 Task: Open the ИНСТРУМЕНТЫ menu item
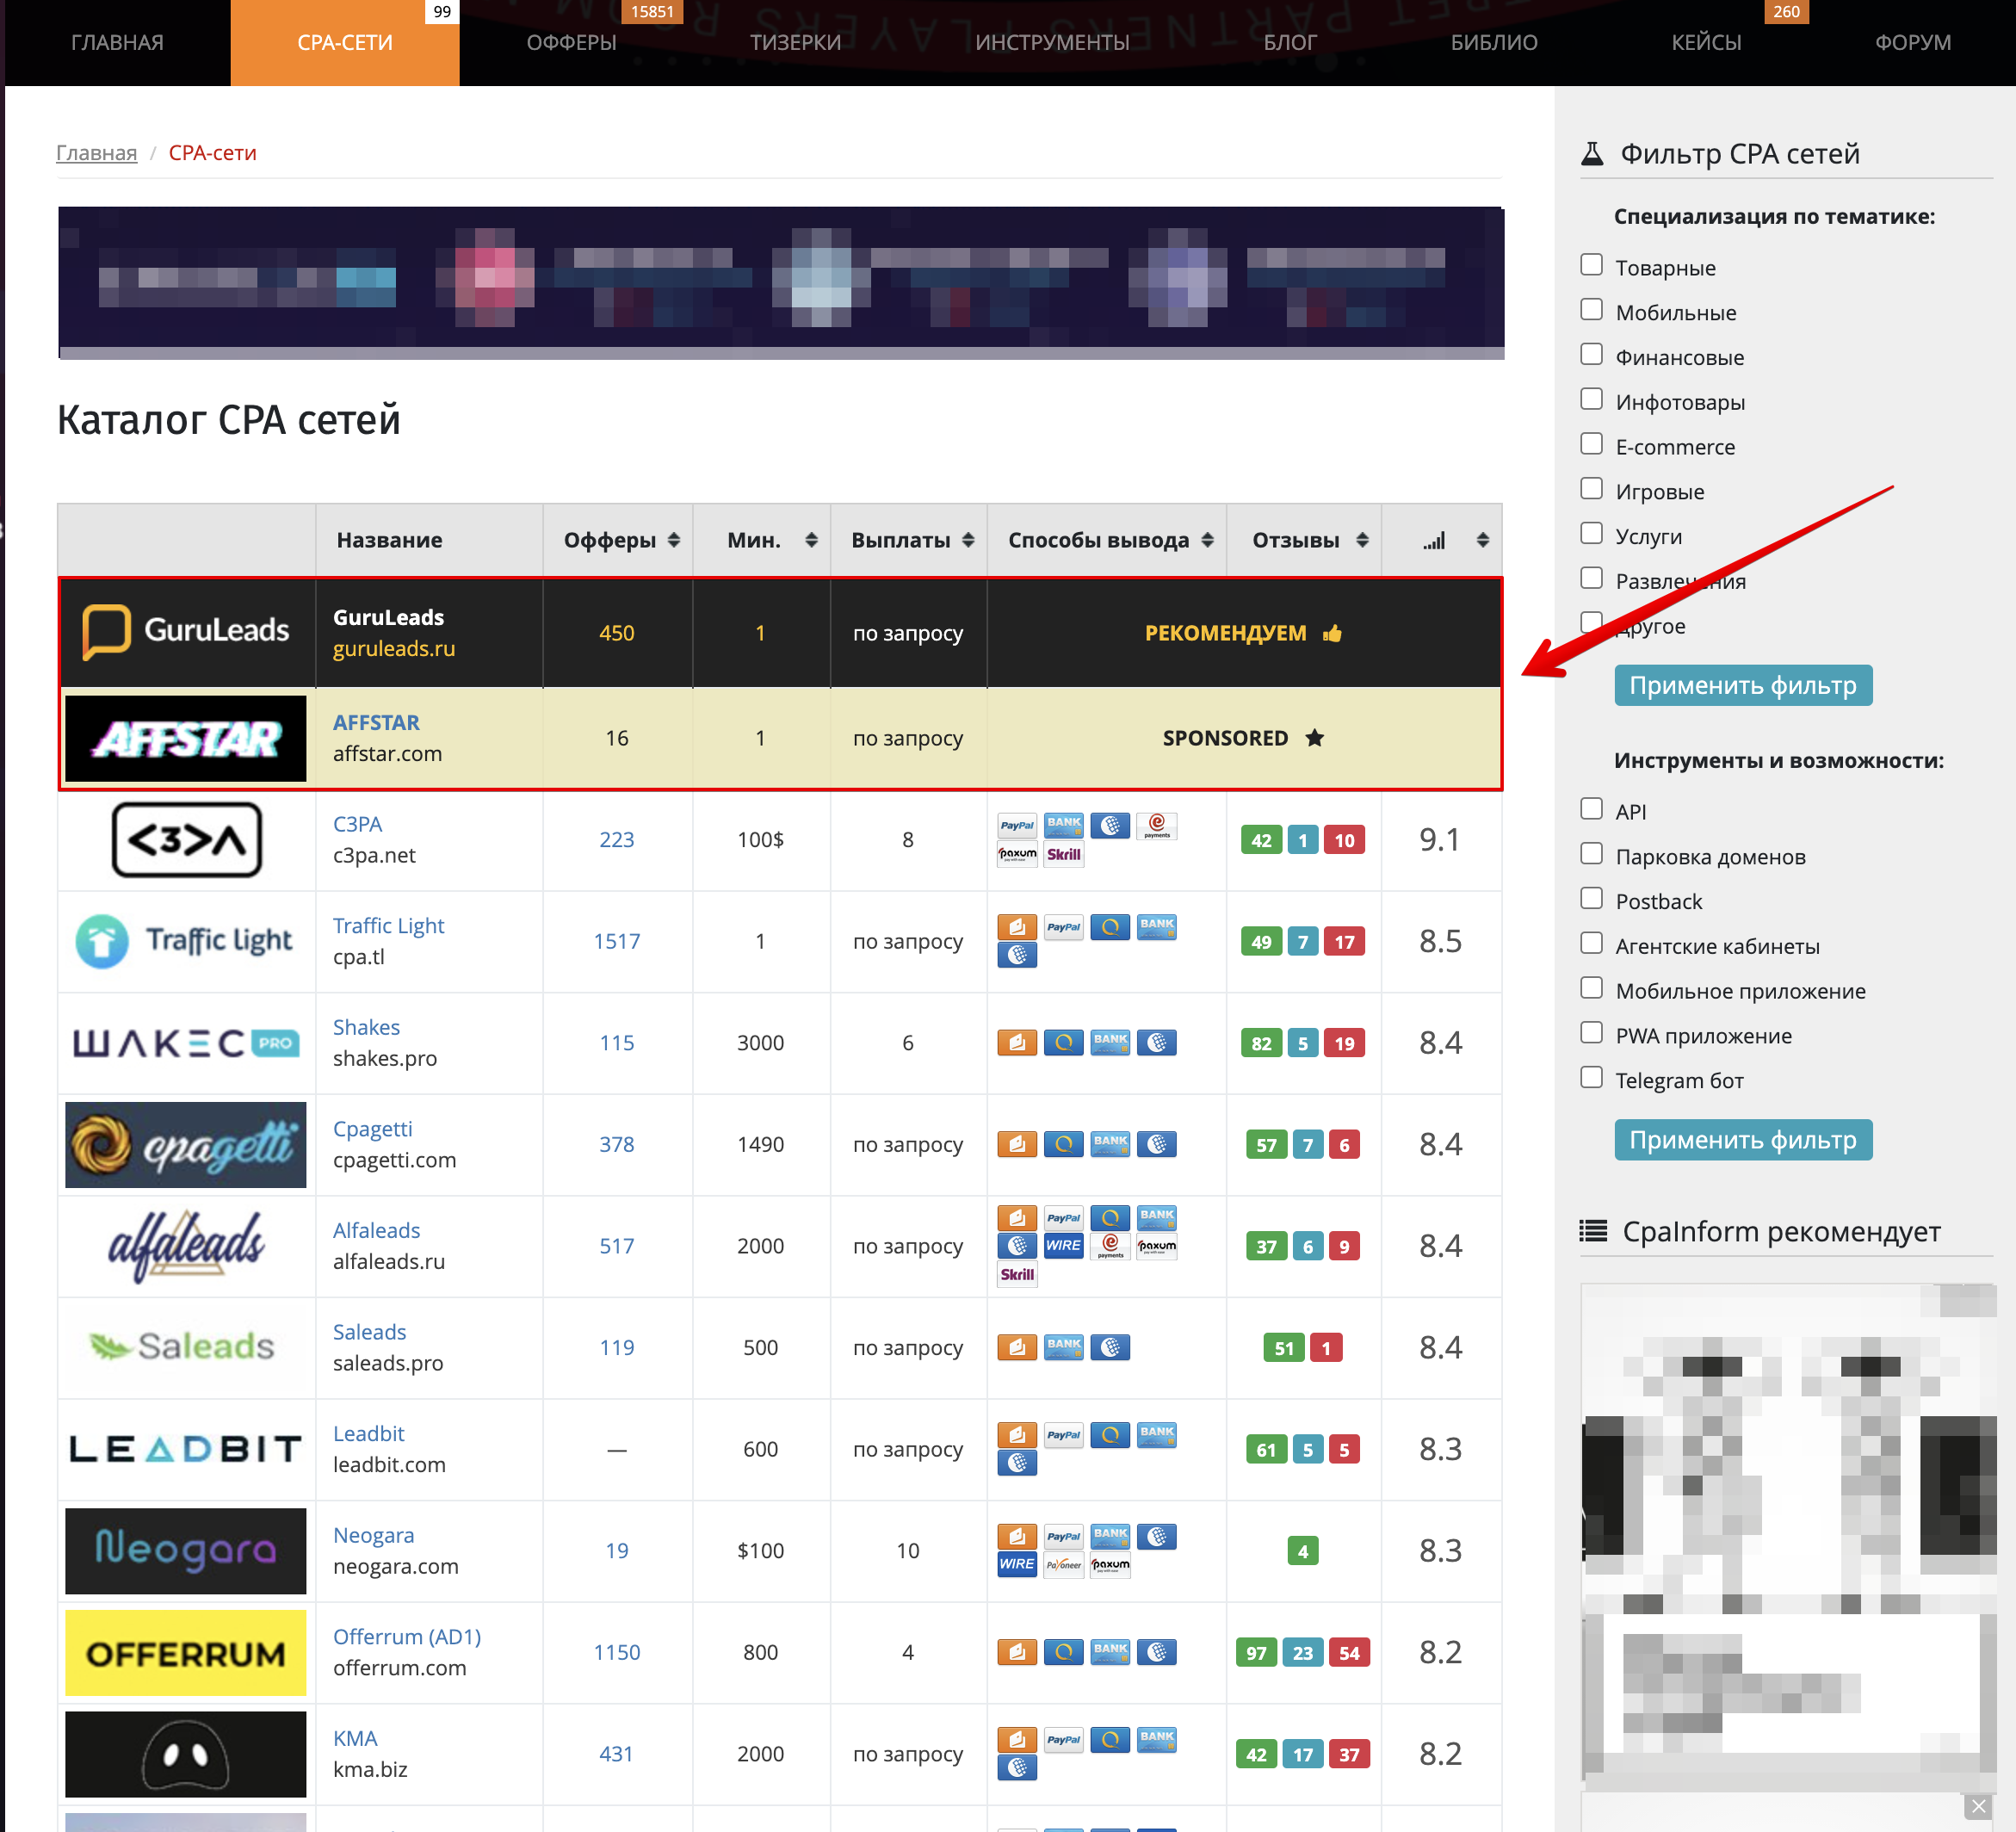click(1052, 43)
